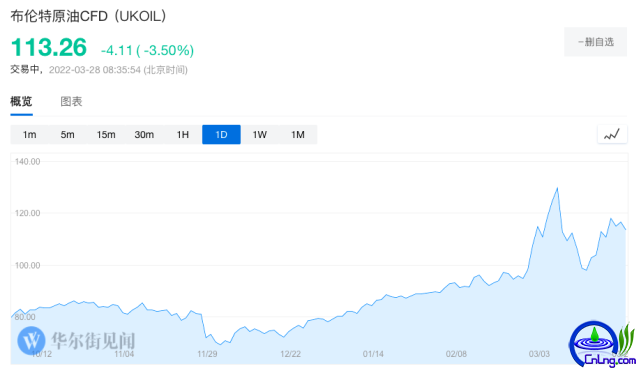Viewport: 641px width, 373px height.
Task: Click the 100.00 y-axis label
Action: 27,265
